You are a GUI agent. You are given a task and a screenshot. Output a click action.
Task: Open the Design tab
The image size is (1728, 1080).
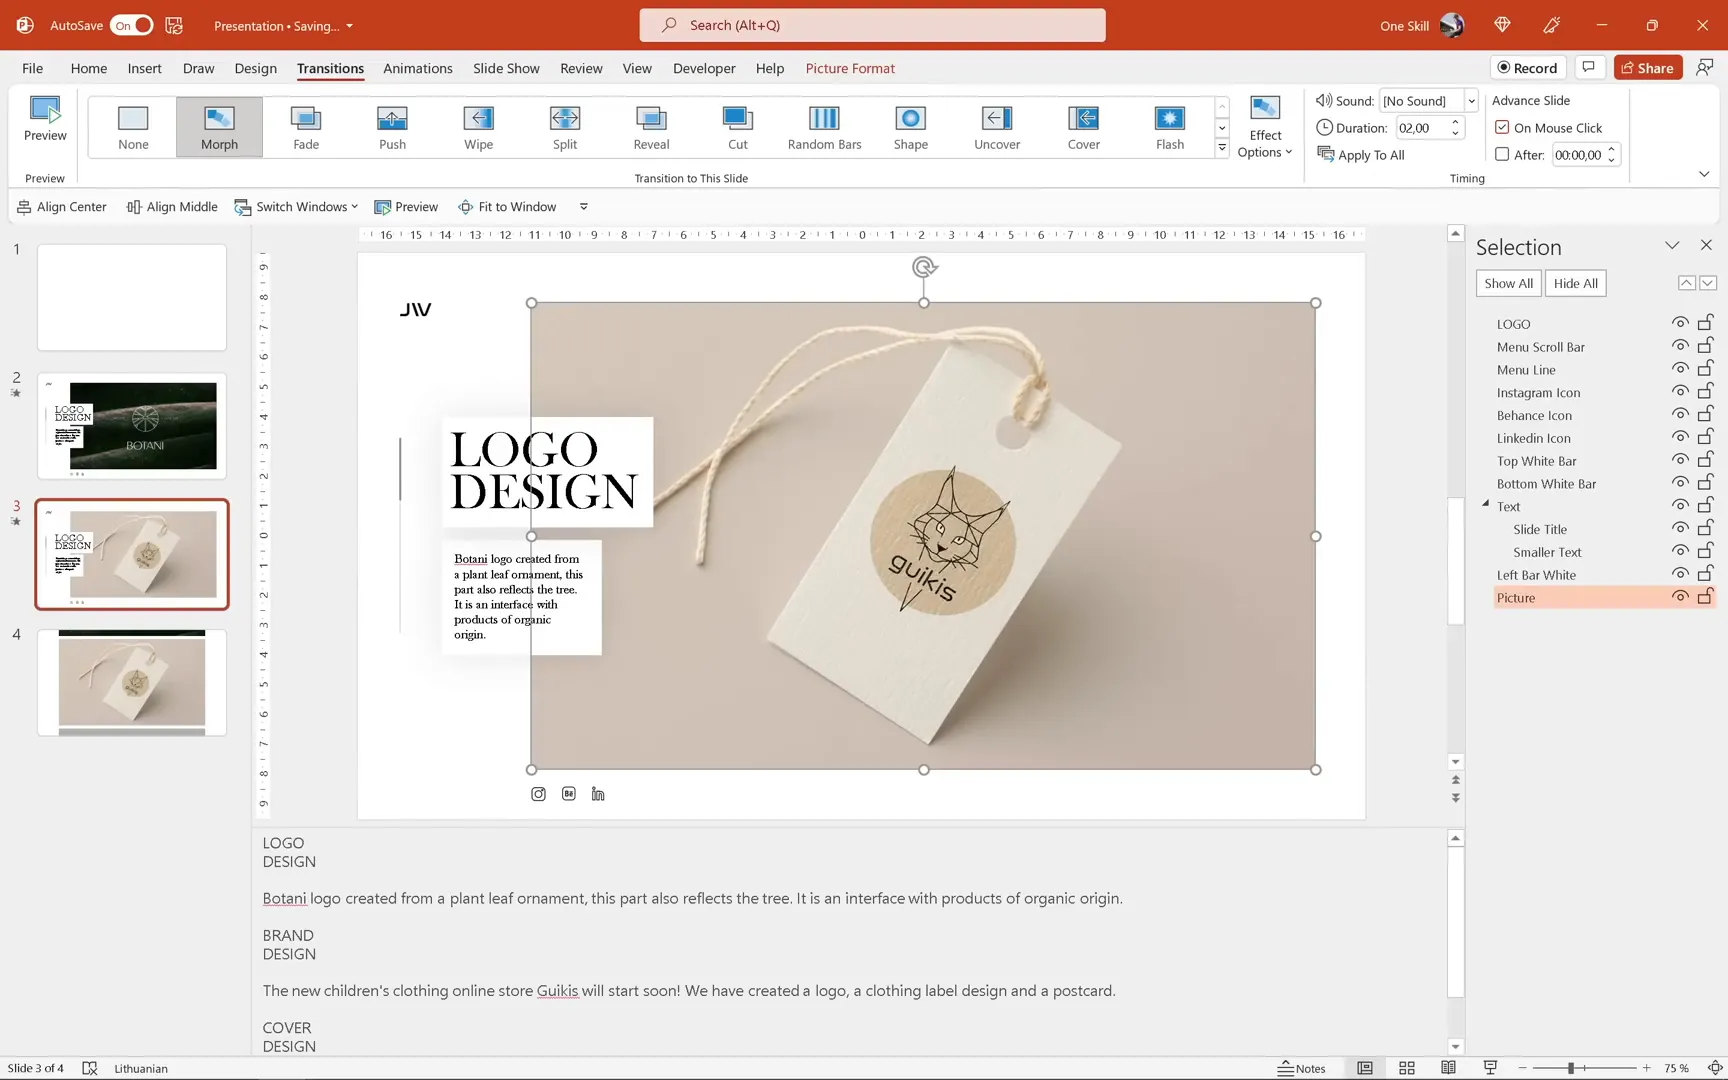click(x=256, y=68)
